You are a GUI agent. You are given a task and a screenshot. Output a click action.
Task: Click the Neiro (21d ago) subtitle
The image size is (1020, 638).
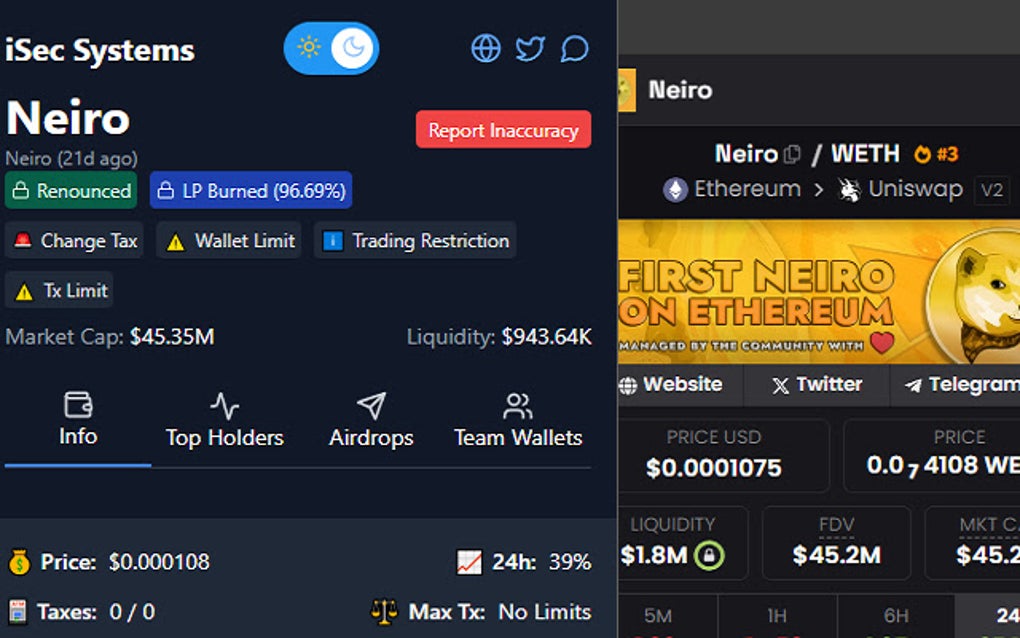click(x=72, y=158)
